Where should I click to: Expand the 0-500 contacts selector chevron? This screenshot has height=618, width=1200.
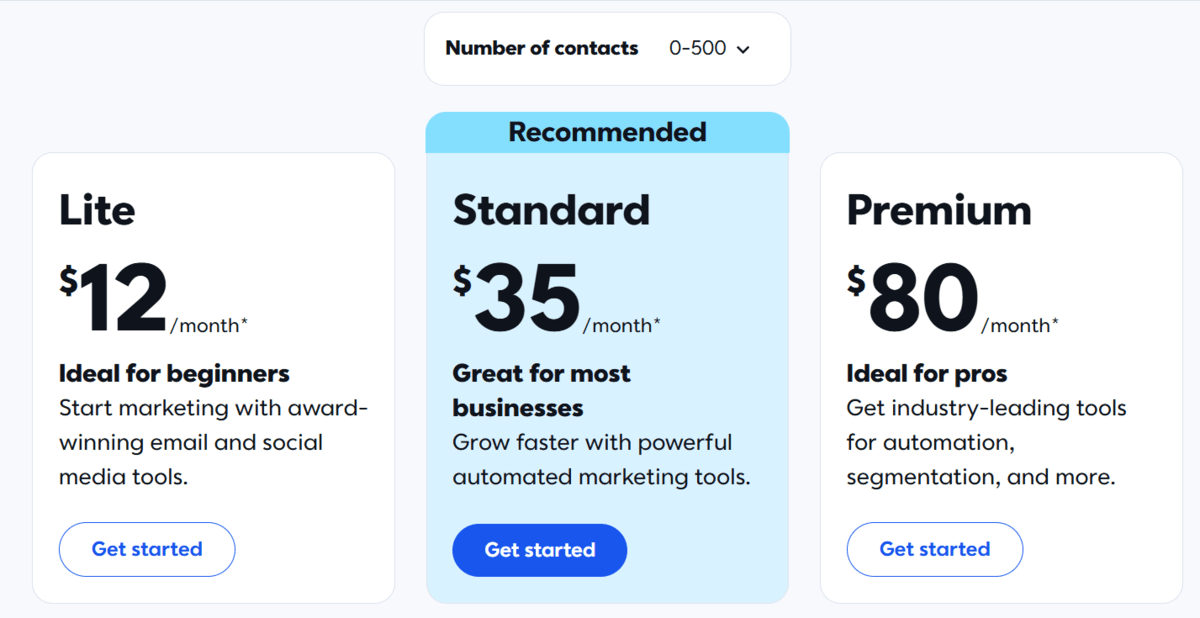coord(742,48)
